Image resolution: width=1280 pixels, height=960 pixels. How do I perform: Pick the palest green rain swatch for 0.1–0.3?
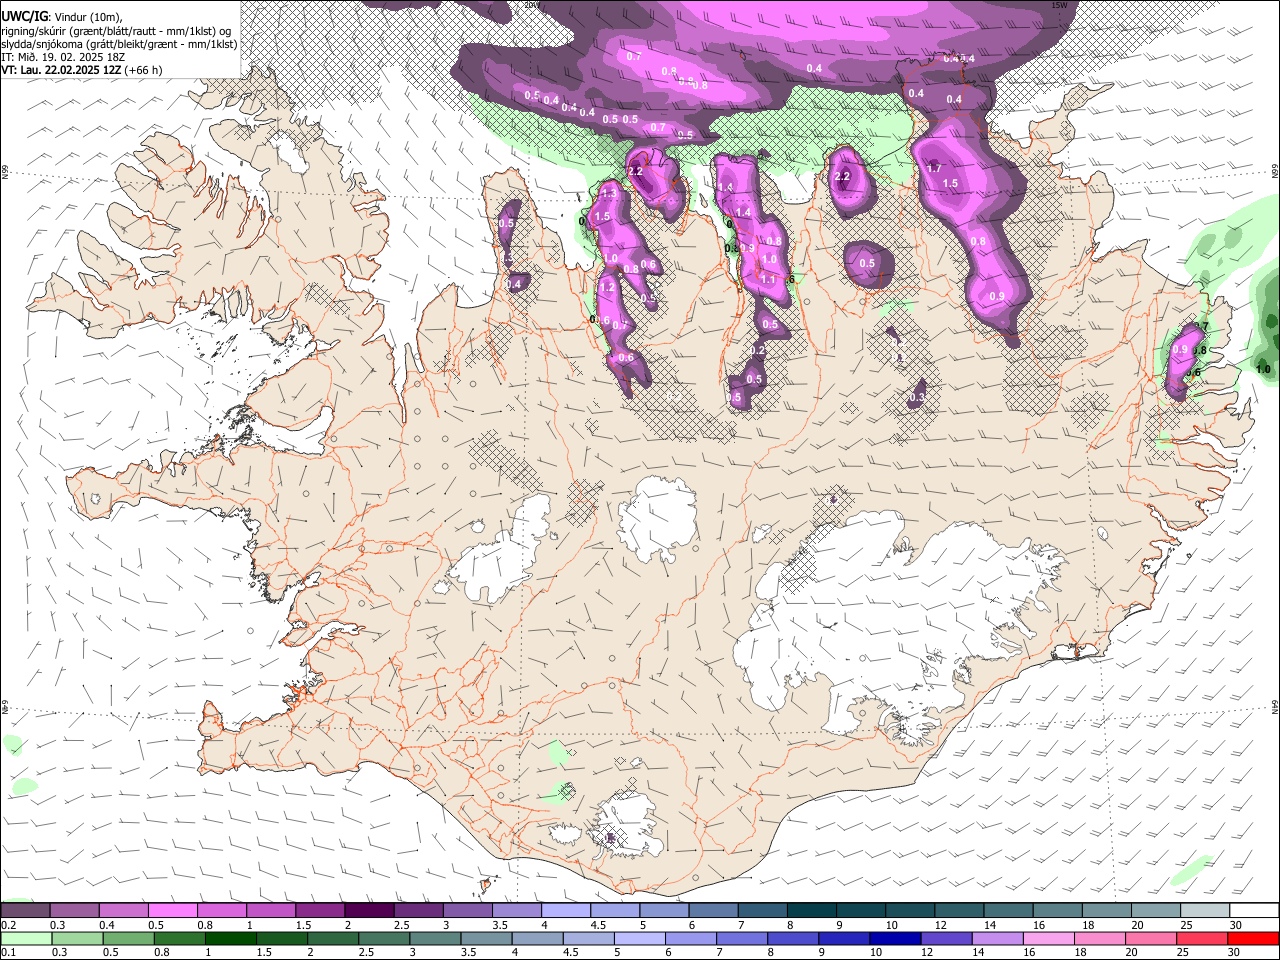point(26,938)
